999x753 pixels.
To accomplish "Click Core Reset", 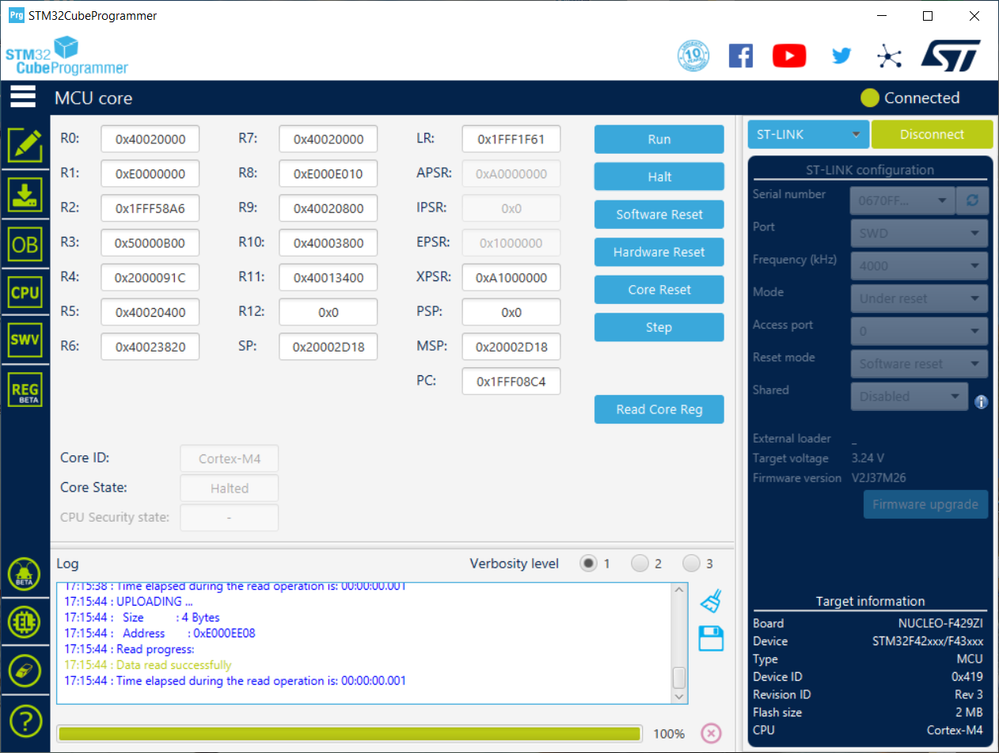I will click(659, 289).
